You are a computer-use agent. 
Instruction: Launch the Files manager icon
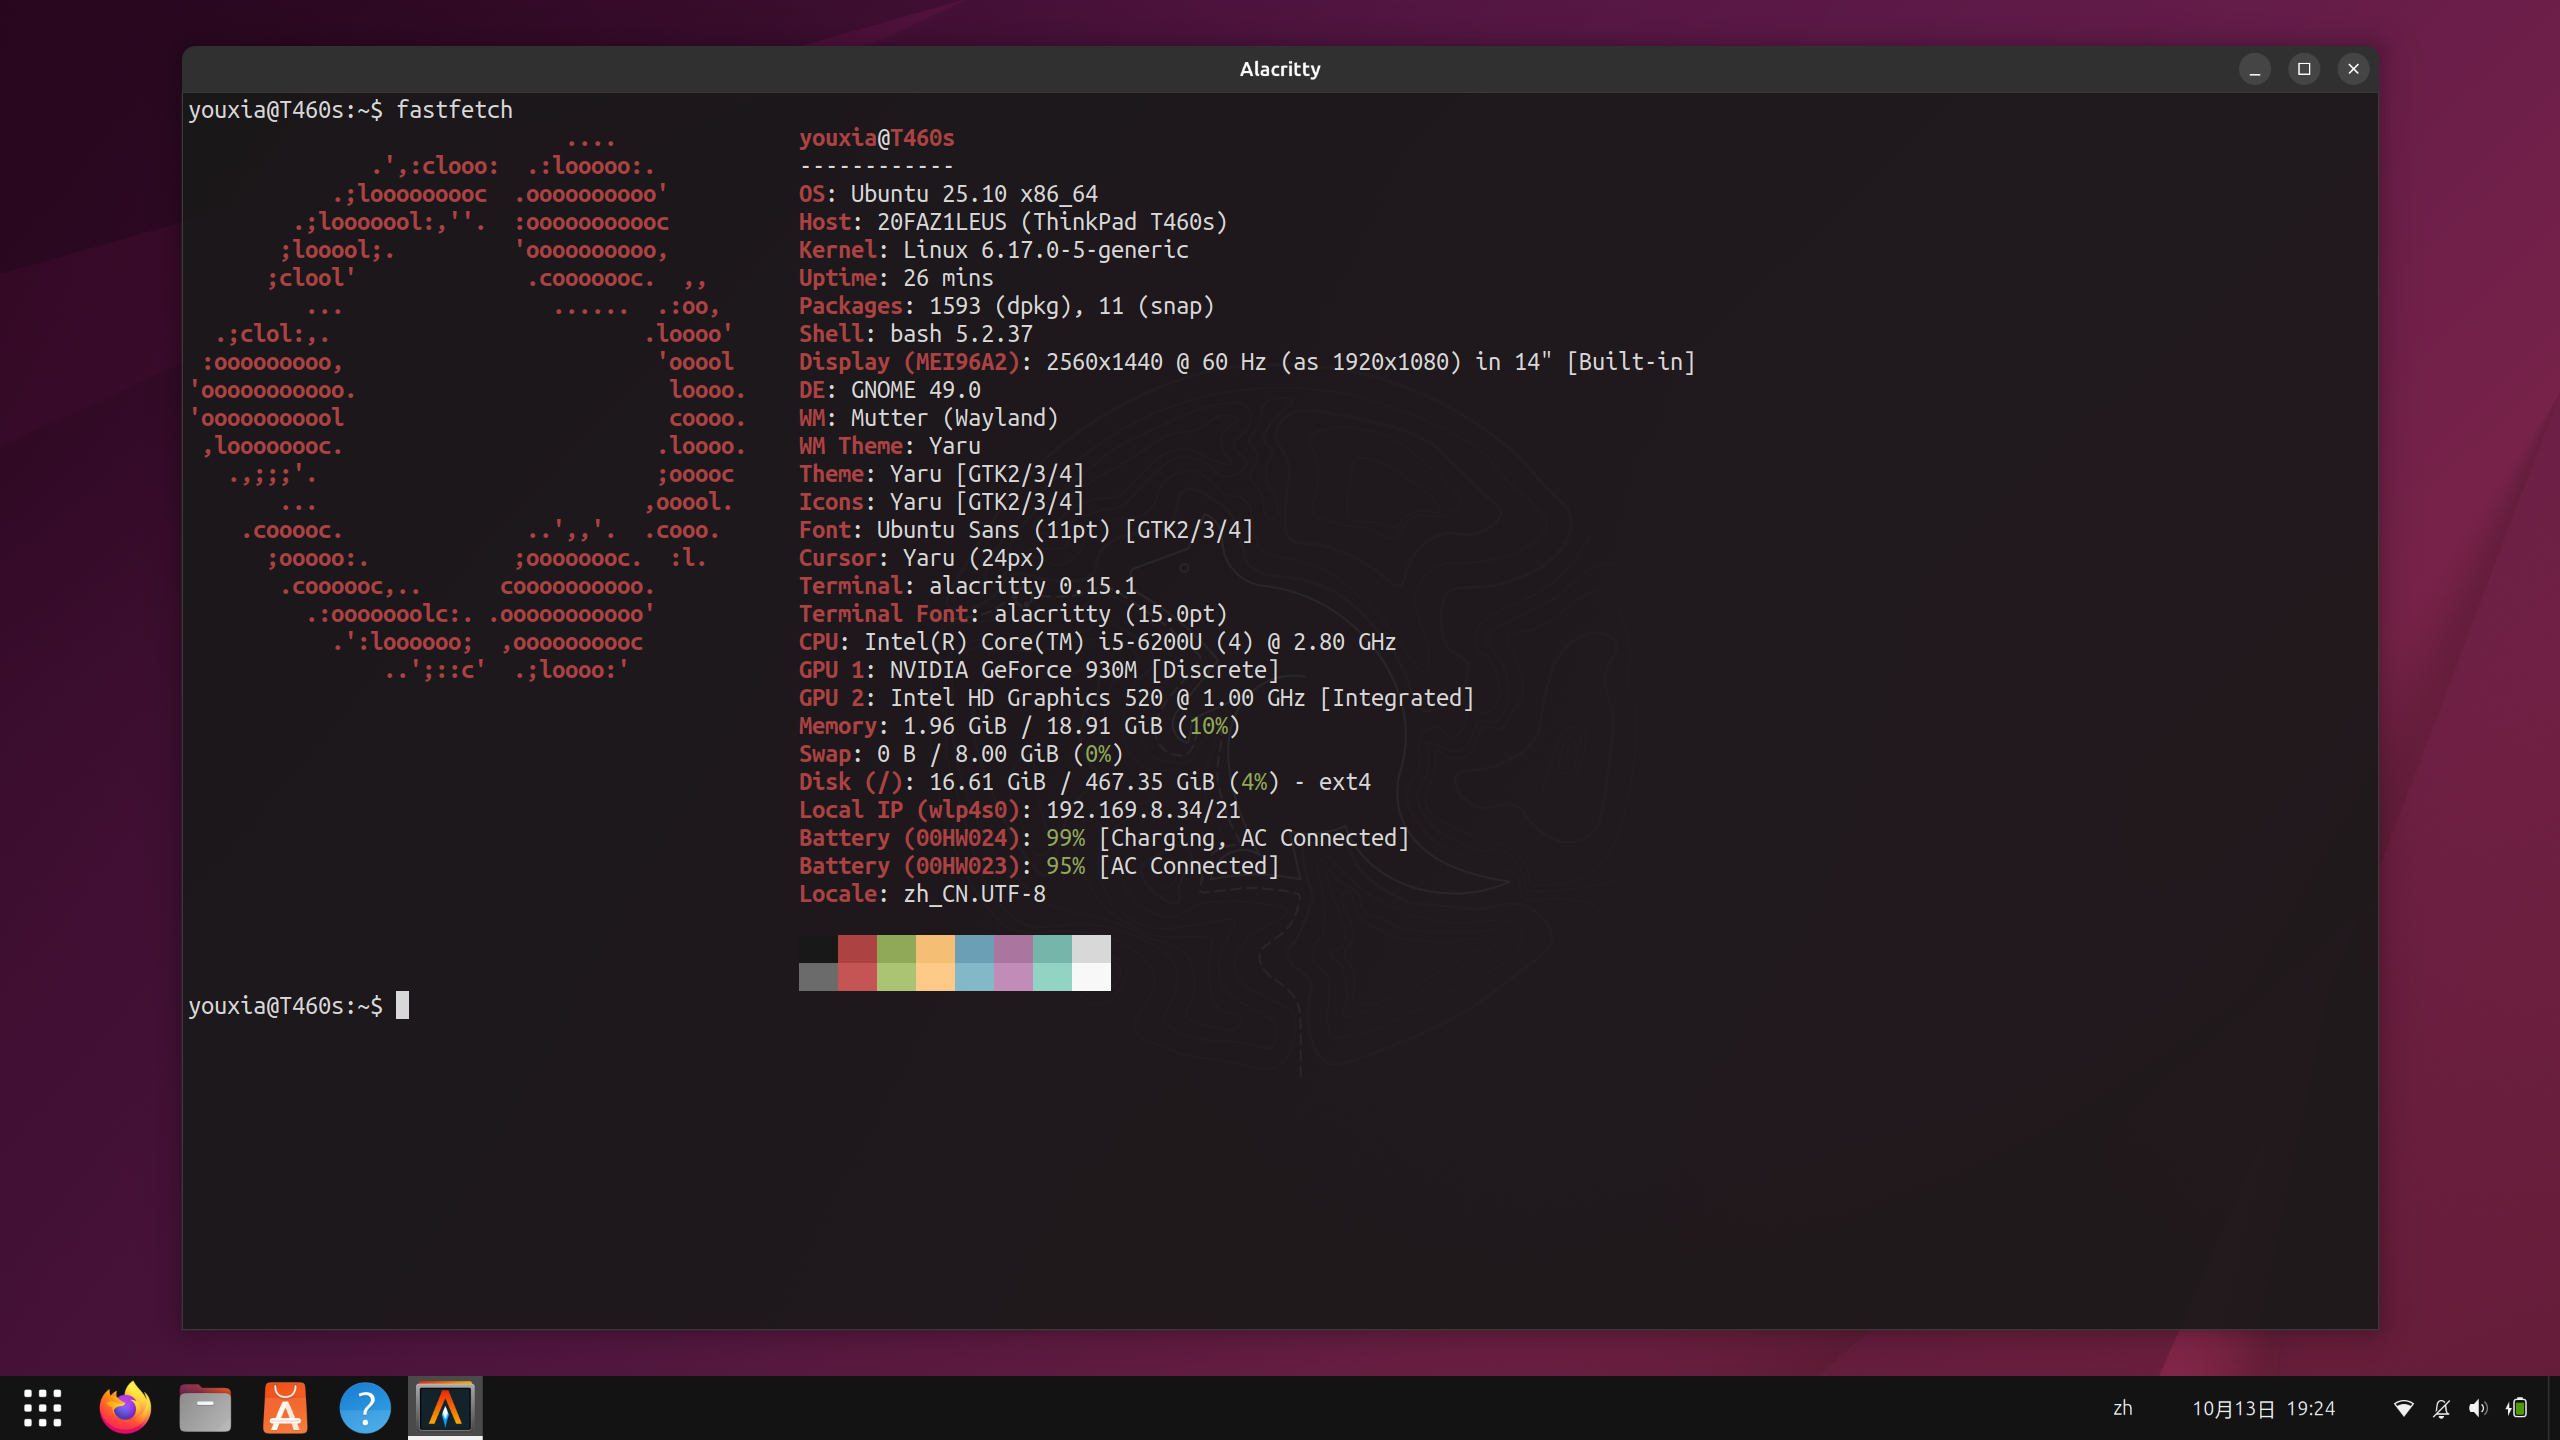pos(205,1408)
